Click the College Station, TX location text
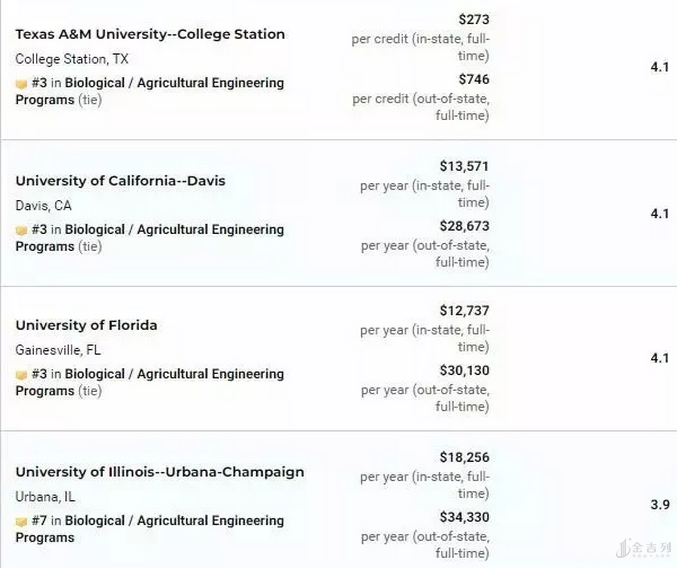This screenshot has width=680, height=568. point(72,59)
